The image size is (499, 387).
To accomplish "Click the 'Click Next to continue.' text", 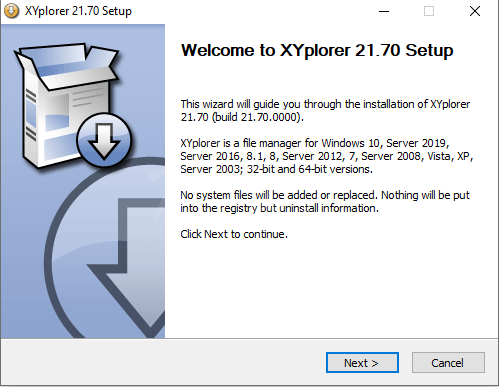I will pyautogui.click(x=234, y=234).
